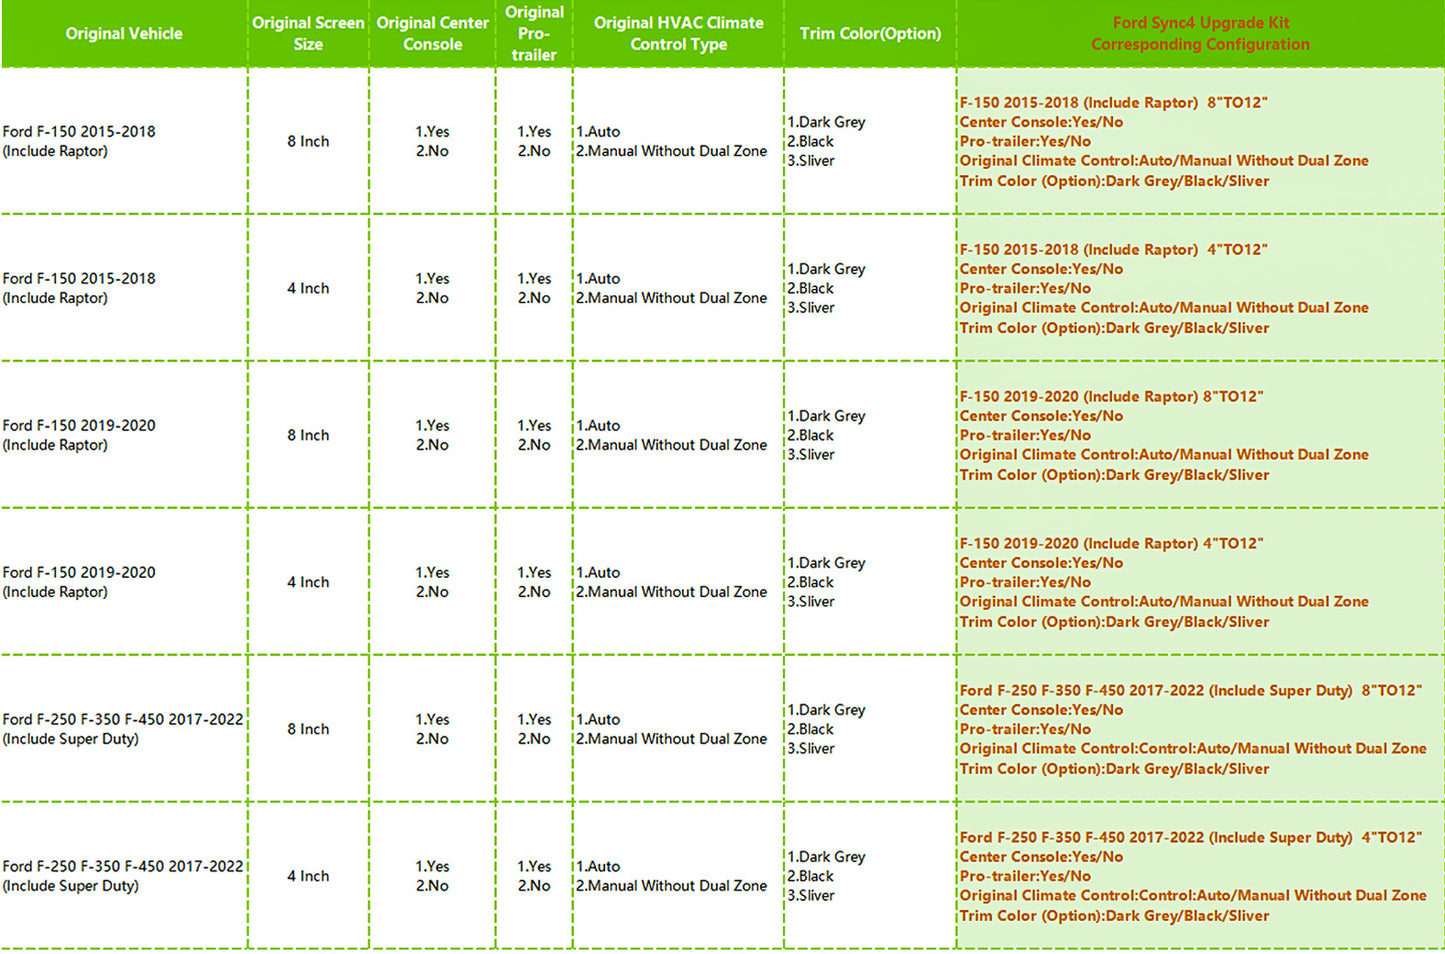Click the Original Vehicle column header
The width and height of the screenshot is (1445, 954).
click(x=124, y=34)
